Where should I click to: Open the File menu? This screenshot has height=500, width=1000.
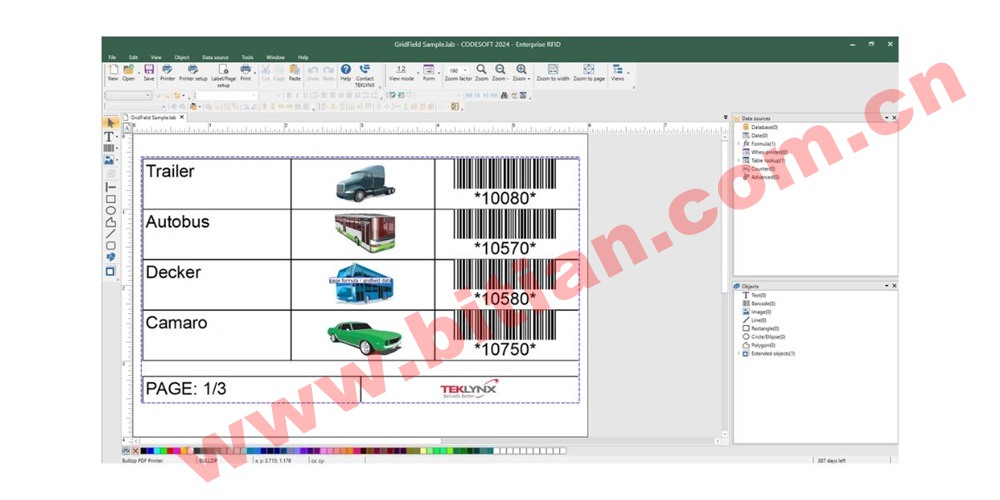(x=112, y=57)
